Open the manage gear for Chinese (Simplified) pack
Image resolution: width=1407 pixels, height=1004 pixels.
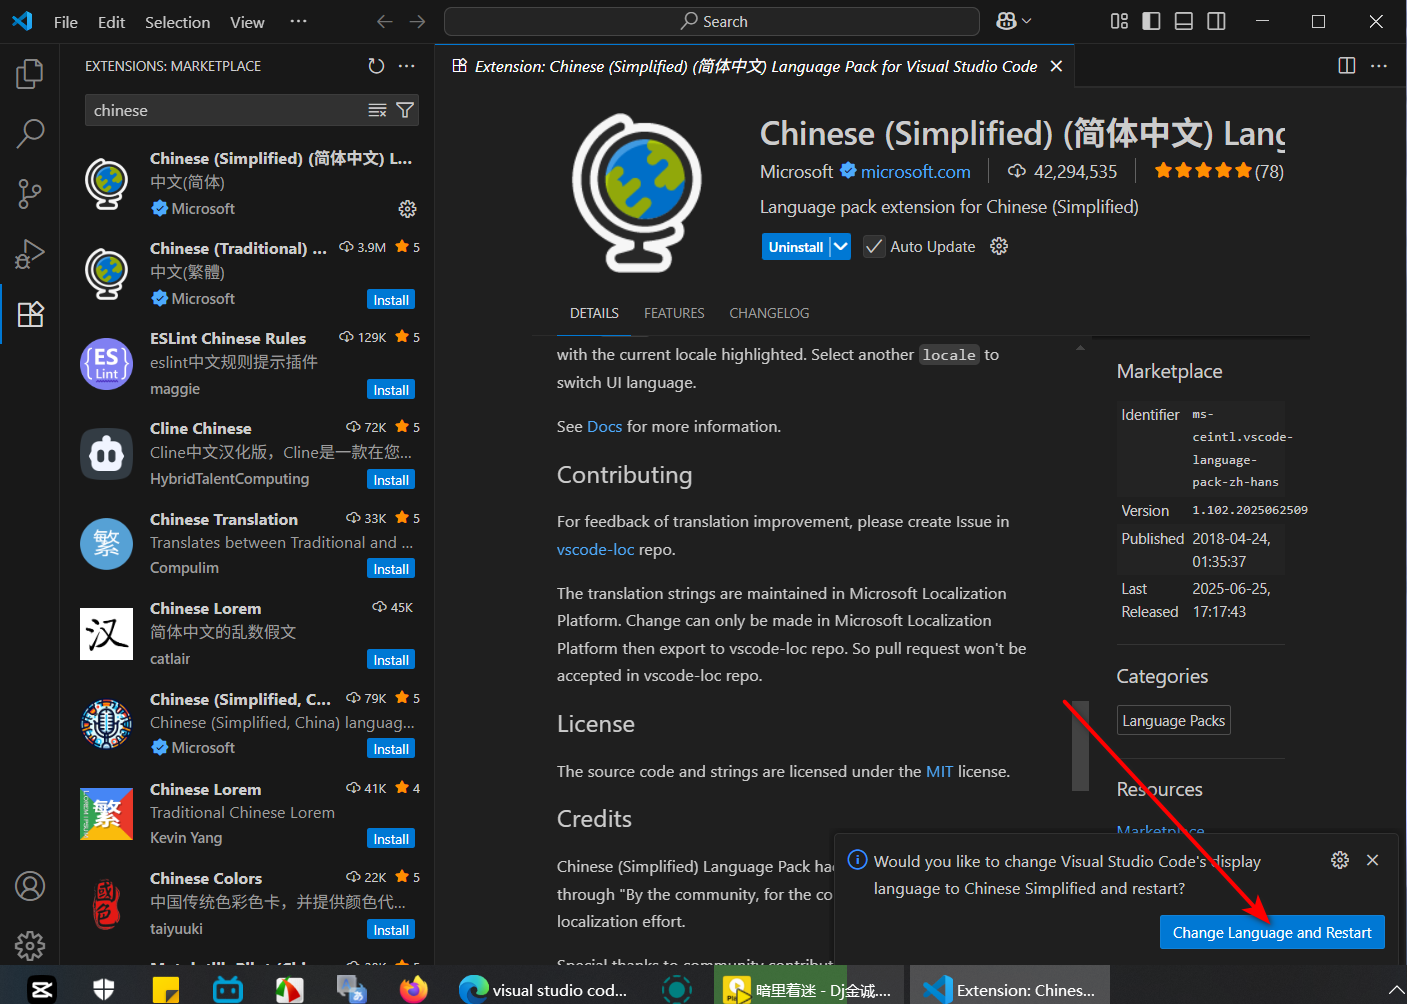point(407,209)
